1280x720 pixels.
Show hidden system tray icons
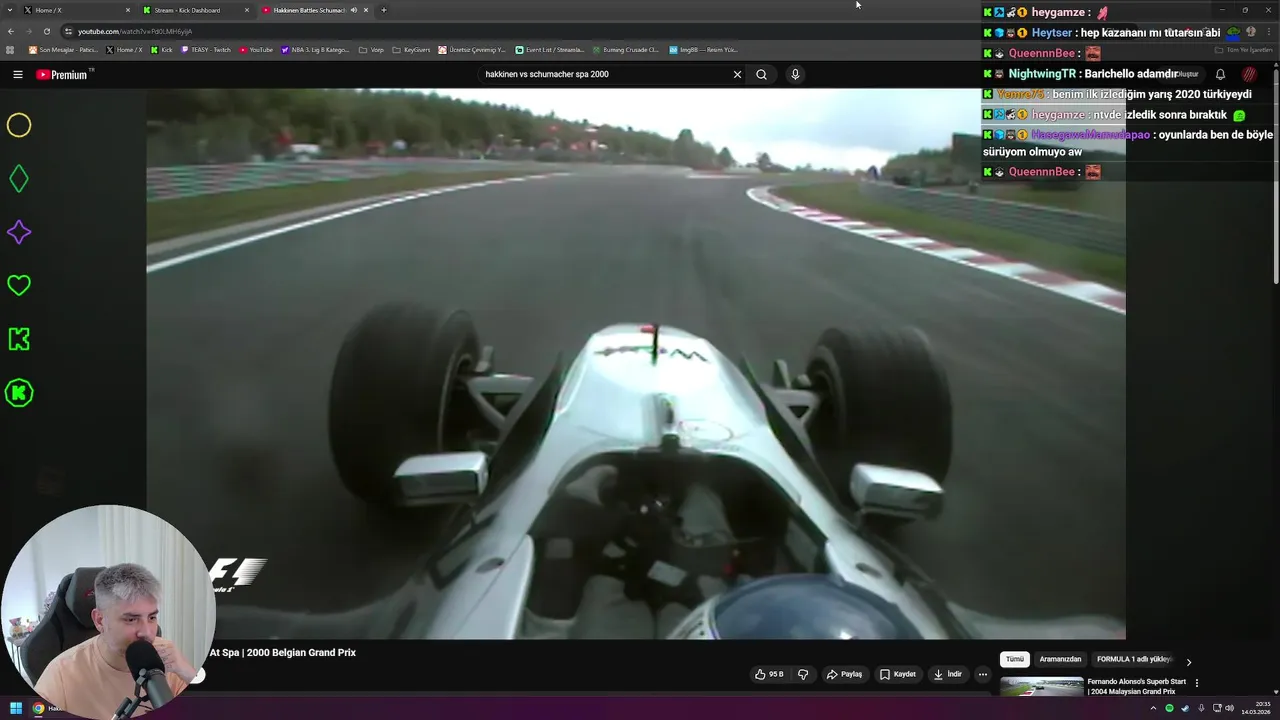(1153, 708)
